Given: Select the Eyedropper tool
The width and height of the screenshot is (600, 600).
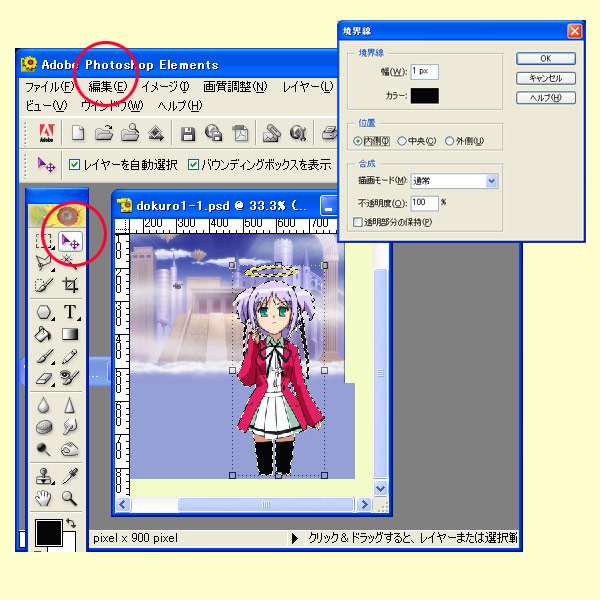Looking at the screenshot, I should tap(70, 476).
